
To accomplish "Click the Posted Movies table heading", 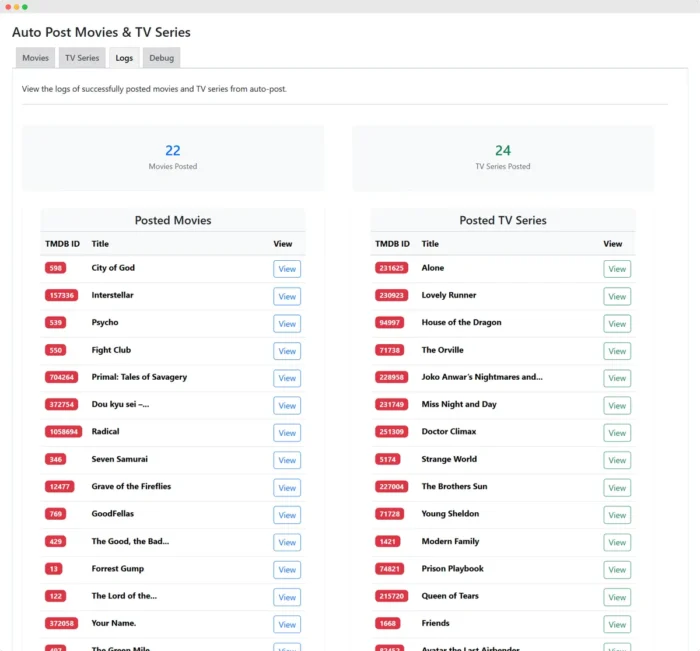I will [x=173, y=220].
